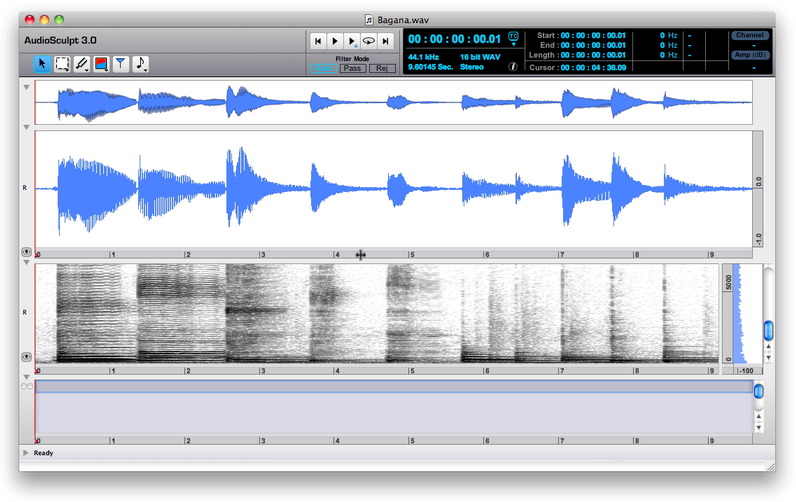Screen dimensions: 796x502
Task: Click the AudioSculpt 3.0 title label
Action: click(60, 40)
